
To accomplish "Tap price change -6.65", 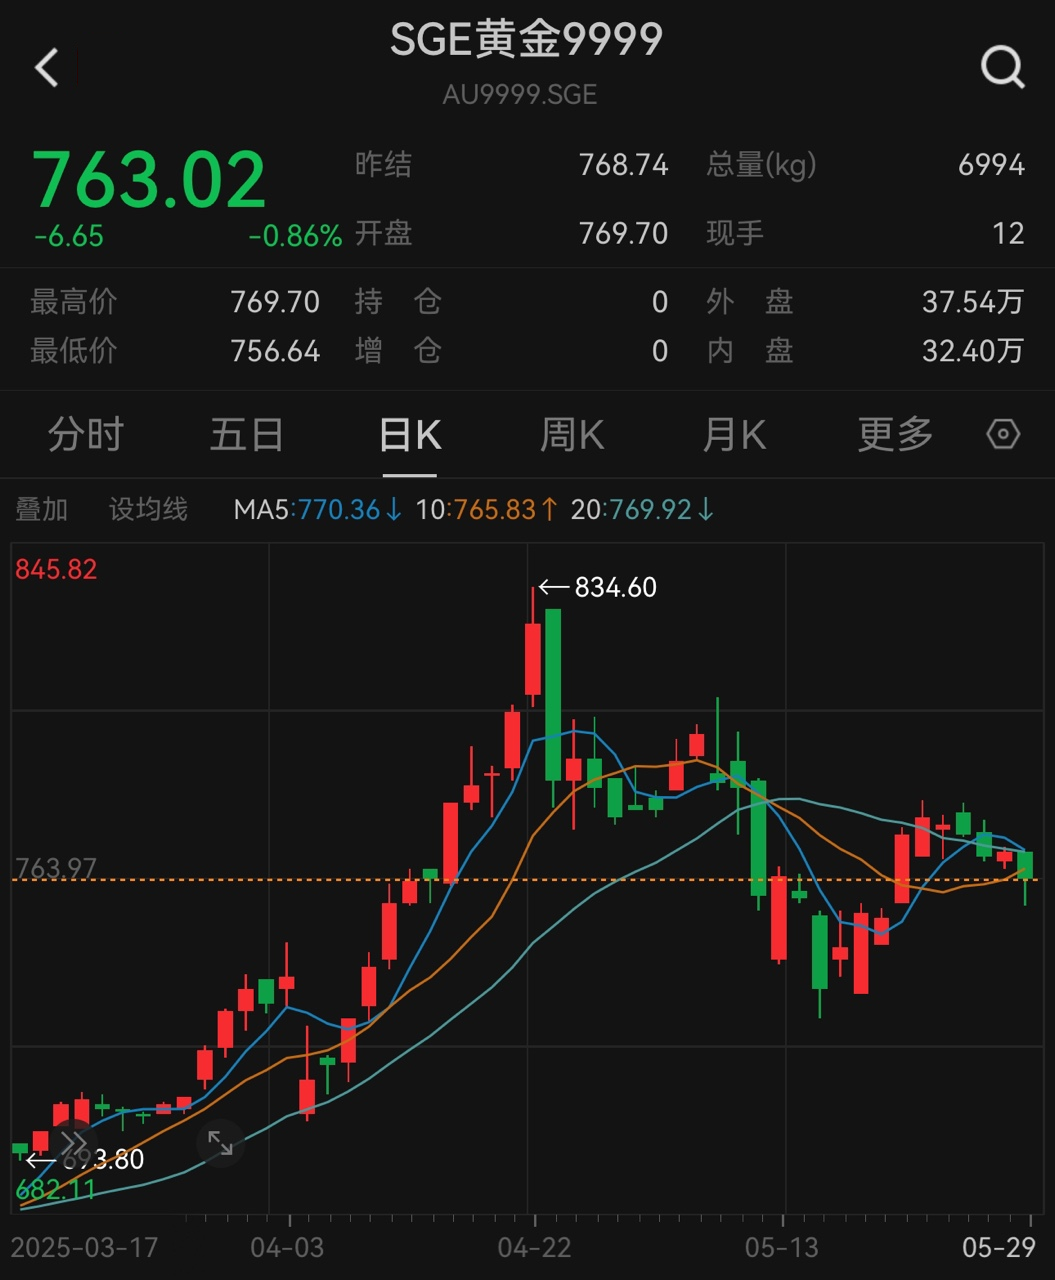I will click(69, 236).
